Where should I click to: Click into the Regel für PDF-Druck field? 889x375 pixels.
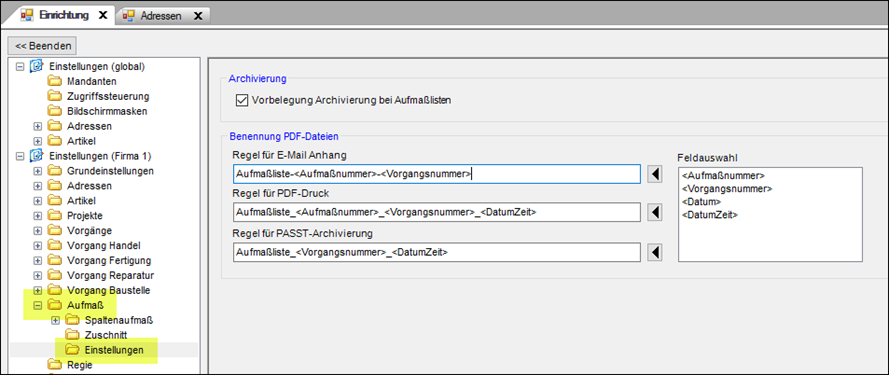coord(437,213)
